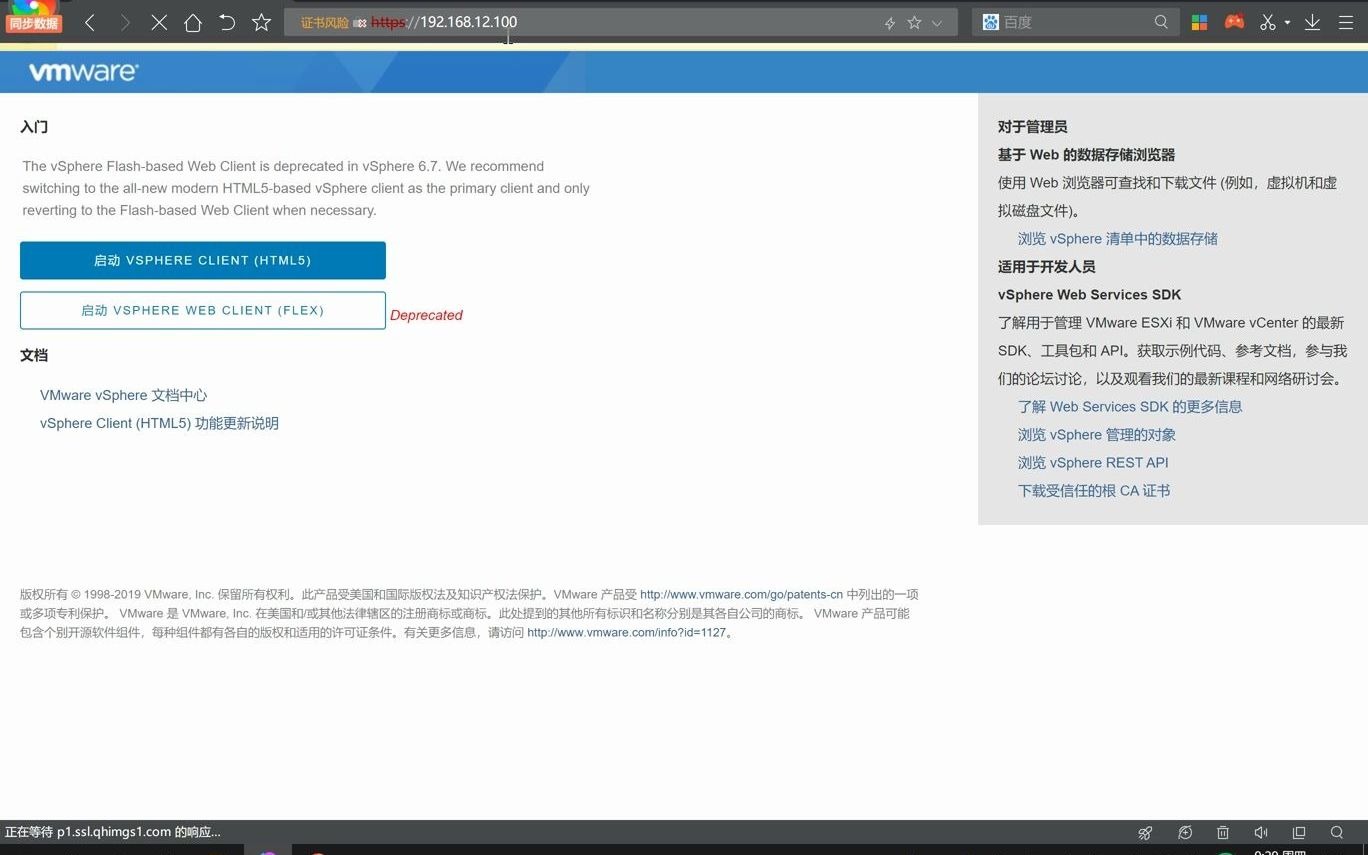This screenshot has width=1368, height=855.
Task: Launch the vSphere Web Client (FLEX)
Action: [x=203, y=310]
